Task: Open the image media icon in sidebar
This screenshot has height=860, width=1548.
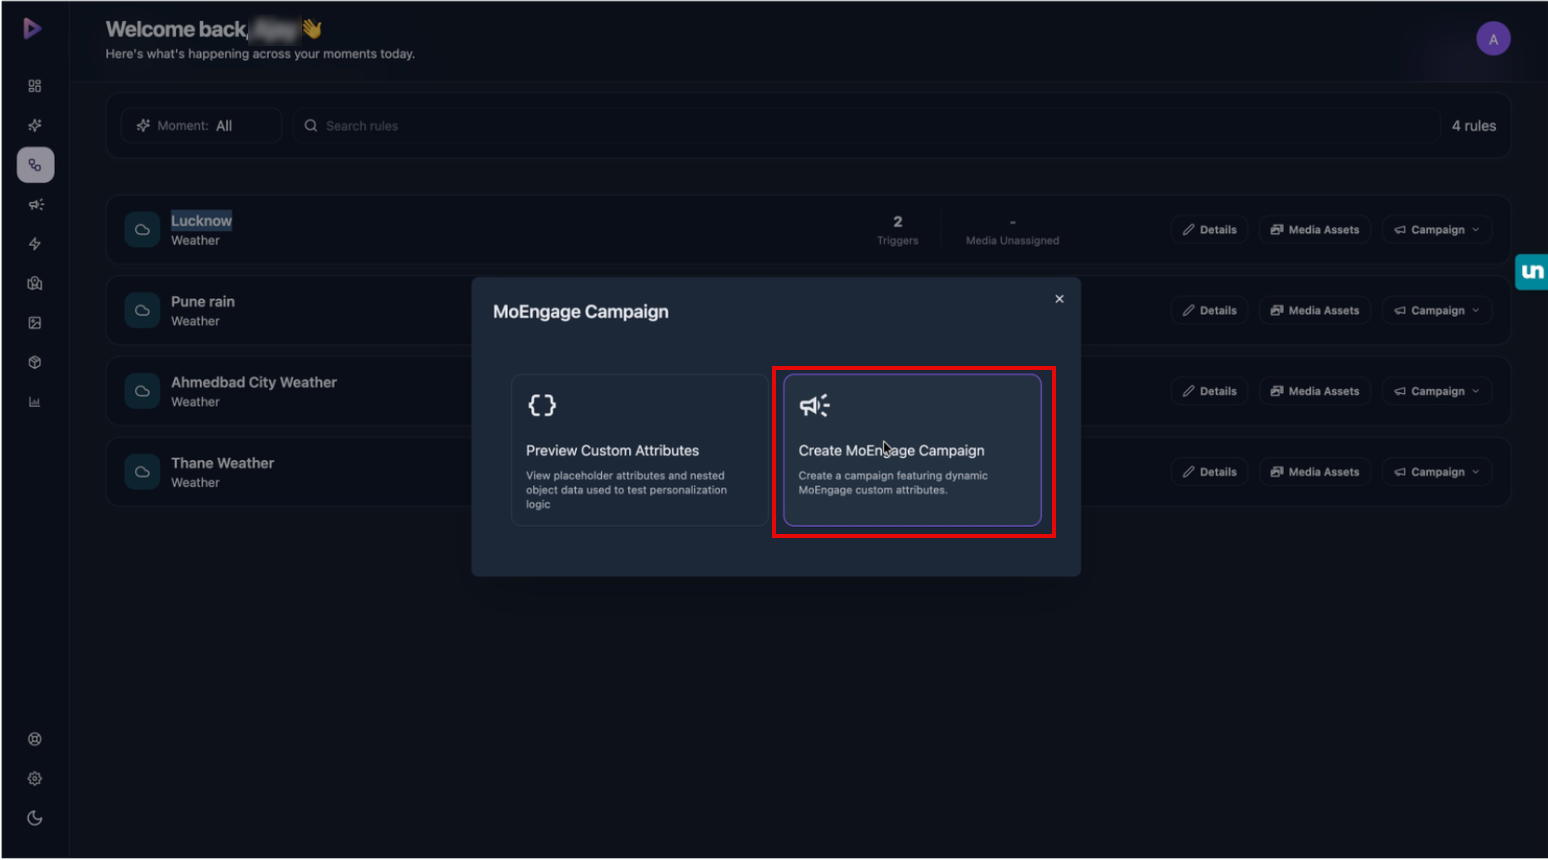Action: (x=35, y=323)
